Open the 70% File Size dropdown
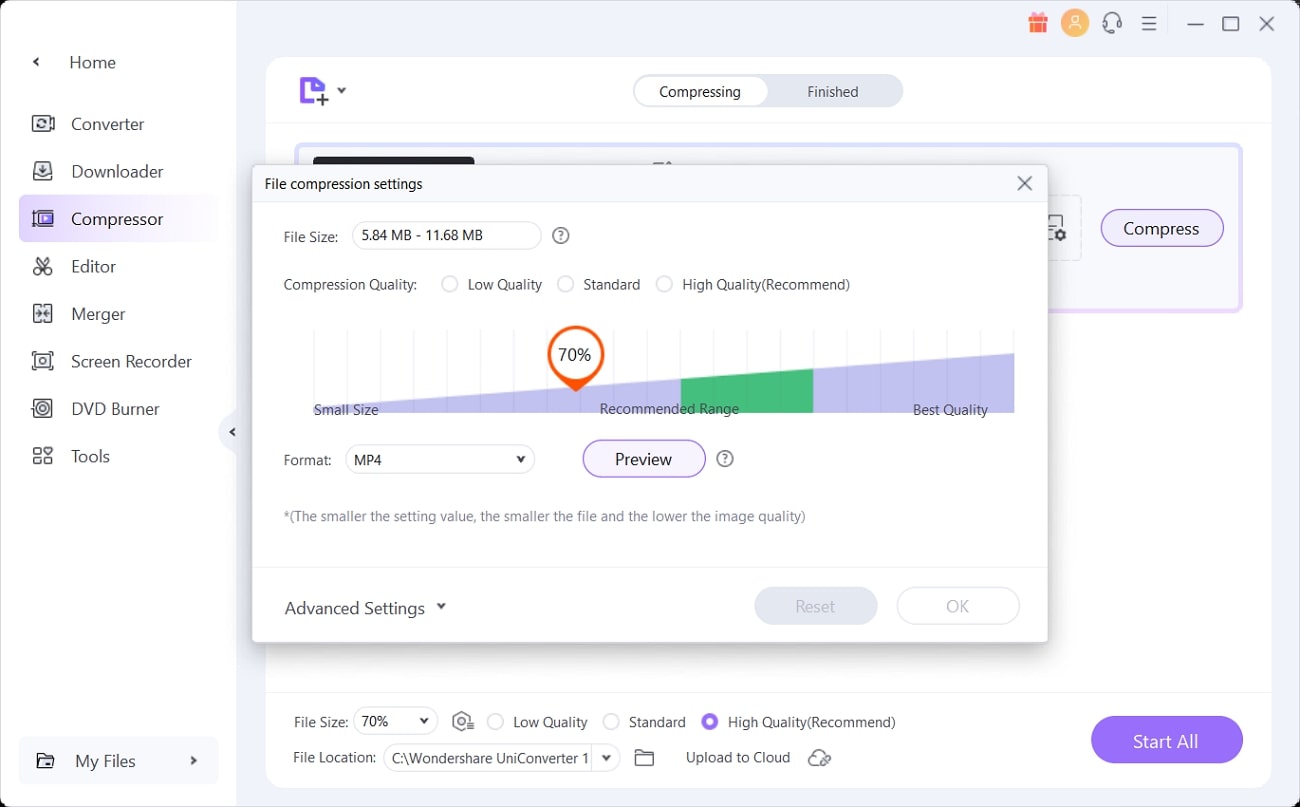The height and width of the screenshot is (807, 1300). (396, 721)
